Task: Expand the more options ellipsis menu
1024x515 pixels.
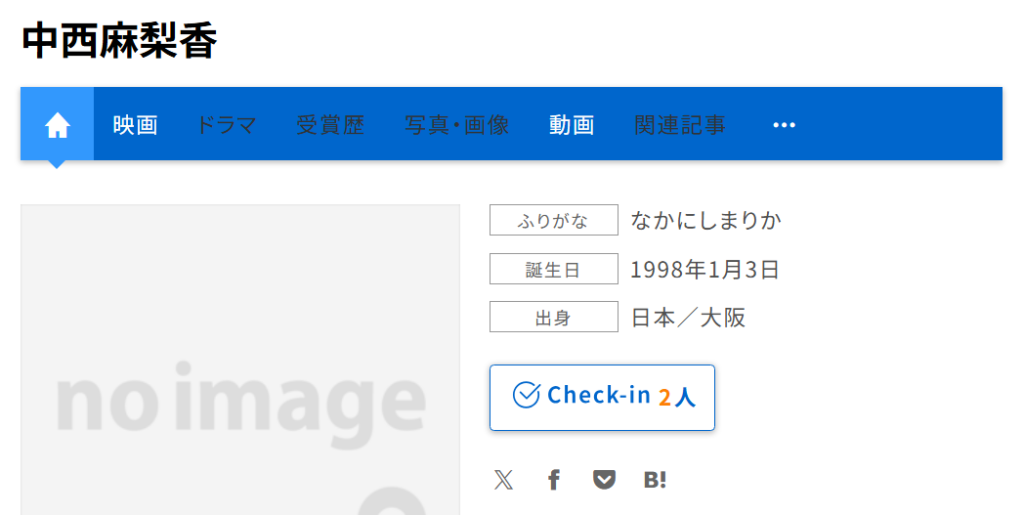Action: click(x=784, y=125)
